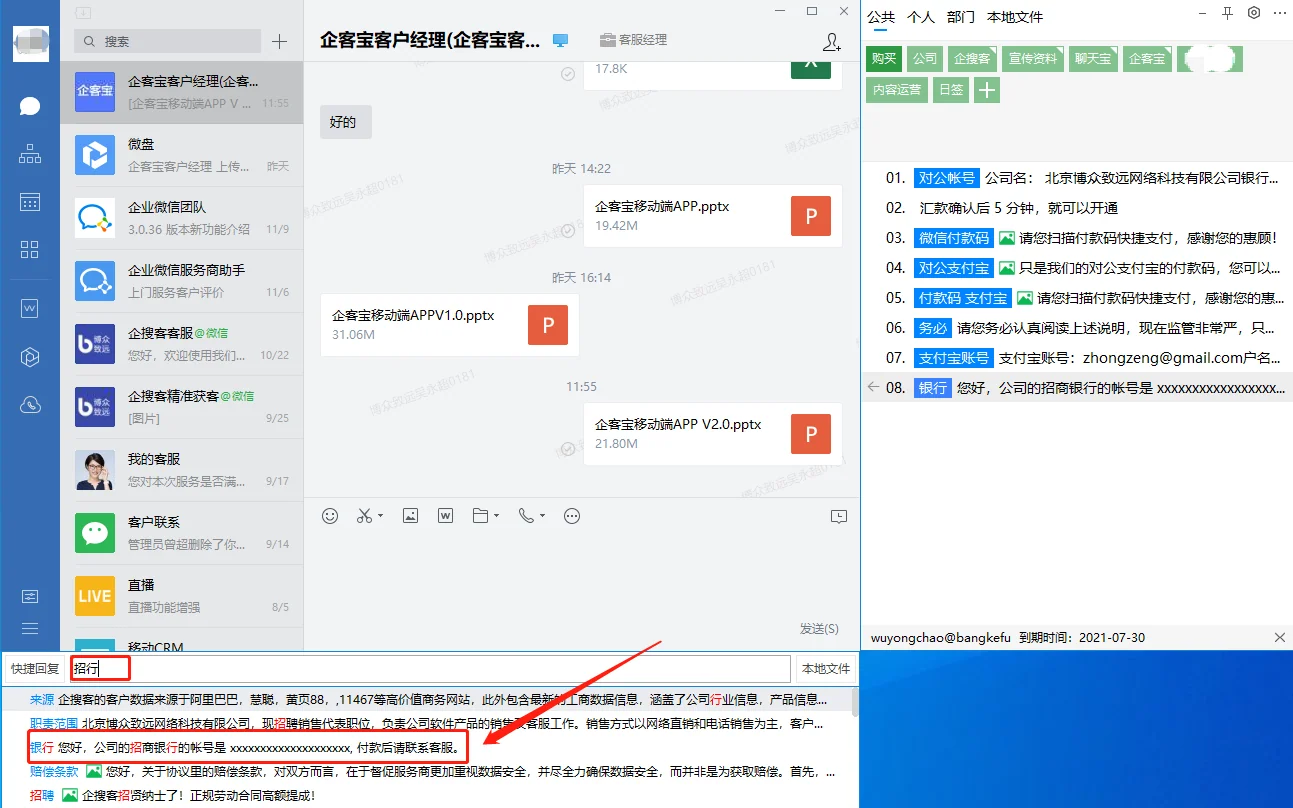This screenshot has width=1293, height=808.
Task: Send an image using the picture icon
Action: tap(410, 516)
